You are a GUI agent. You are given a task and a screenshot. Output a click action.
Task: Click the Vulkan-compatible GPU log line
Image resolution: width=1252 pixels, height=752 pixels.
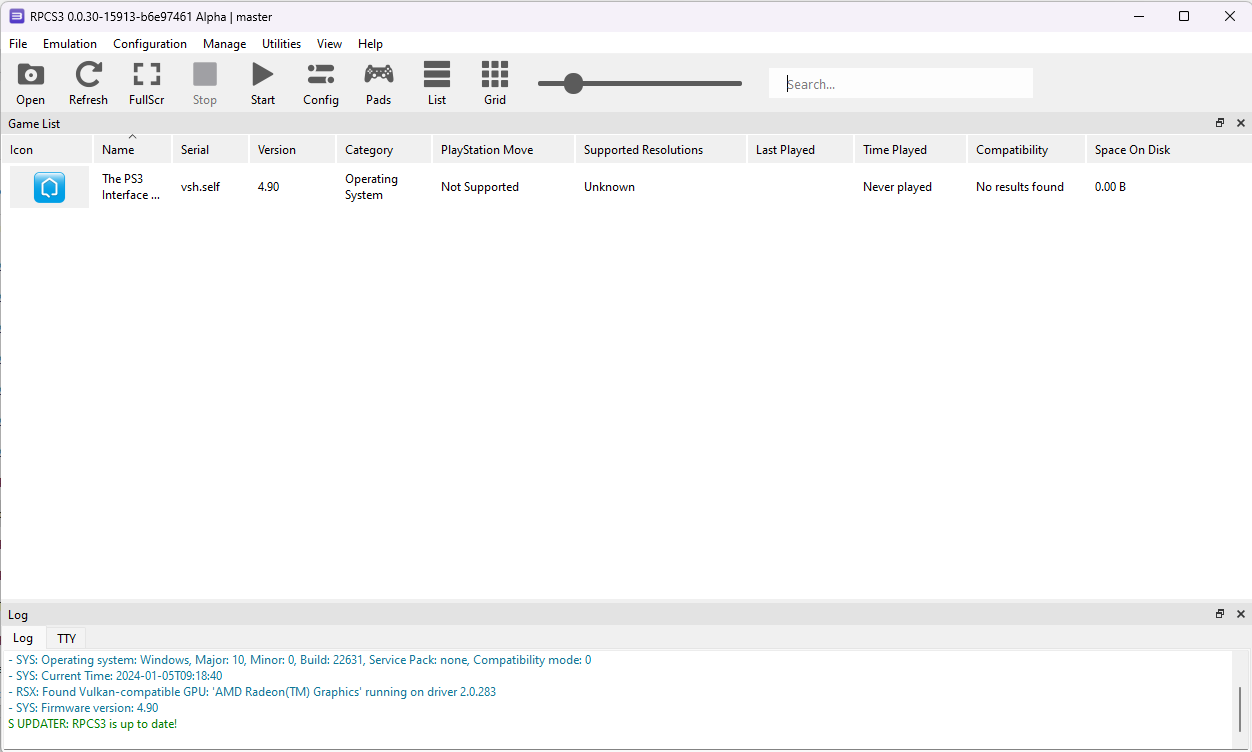click(x=252, y=692)
